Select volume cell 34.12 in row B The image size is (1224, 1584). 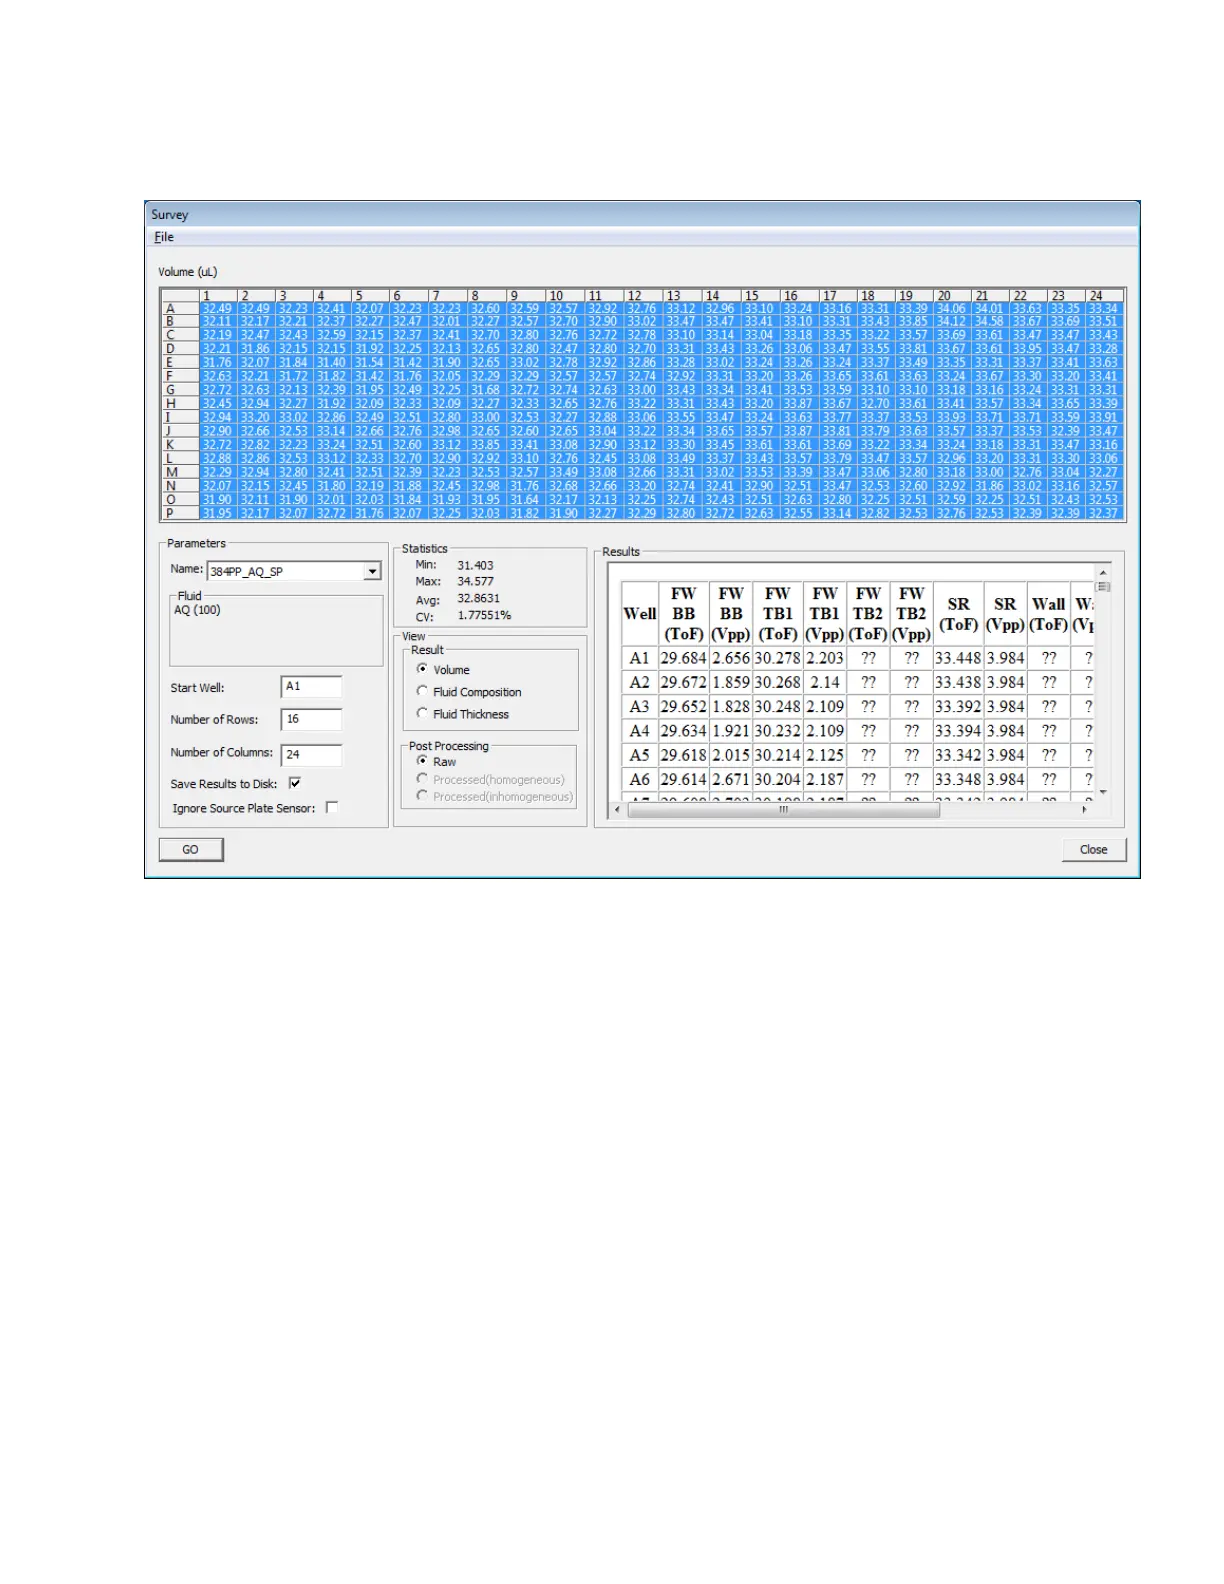coord(951,321)
